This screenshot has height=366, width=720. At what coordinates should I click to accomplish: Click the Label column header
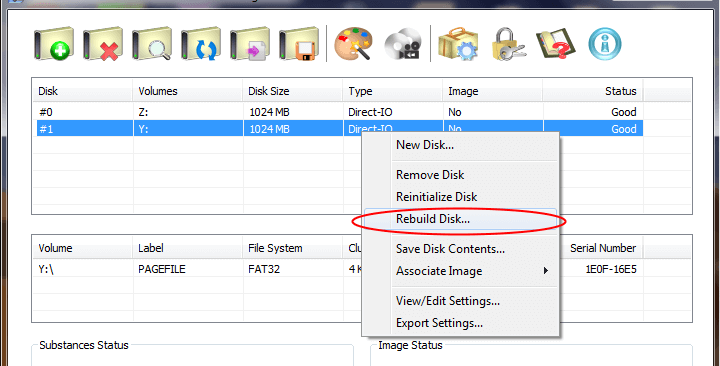[x=187, y=248]
